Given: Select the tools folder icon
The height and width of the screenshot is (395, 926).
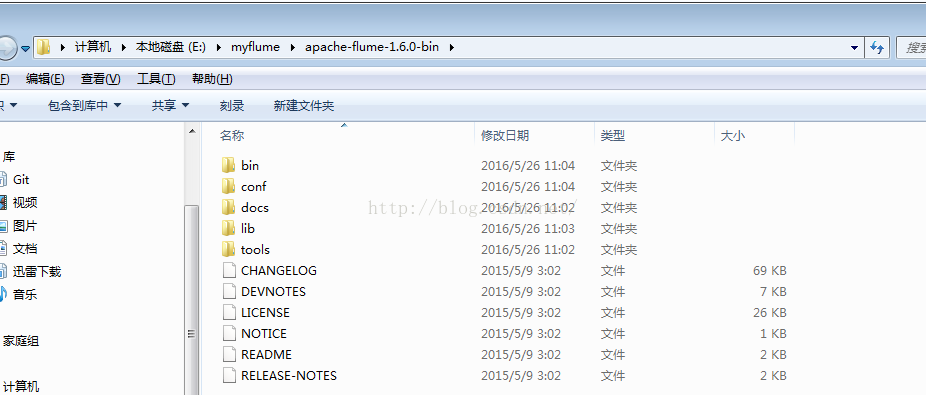Looking at the screenshot, I should coord(229,249).
